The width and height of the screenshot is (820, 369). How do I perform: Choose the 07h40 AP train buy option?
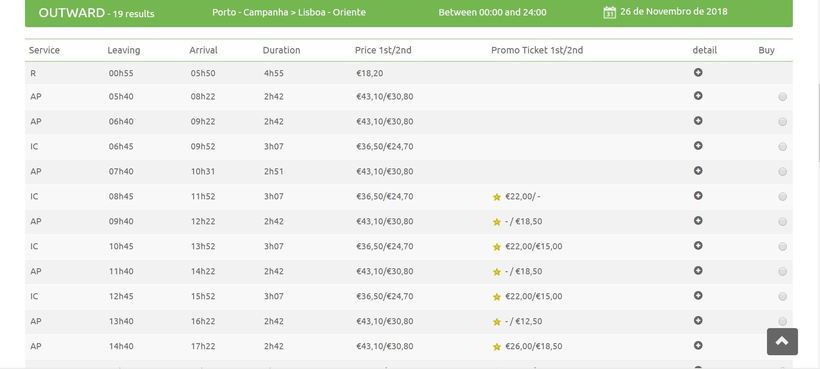tap(782, 171)
